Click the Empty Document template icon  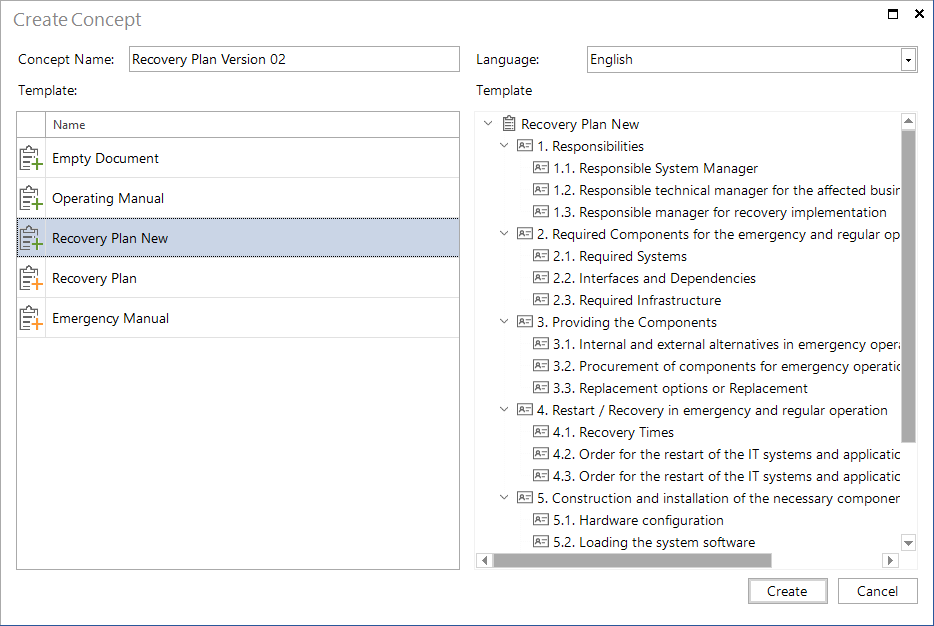[31, 158]
